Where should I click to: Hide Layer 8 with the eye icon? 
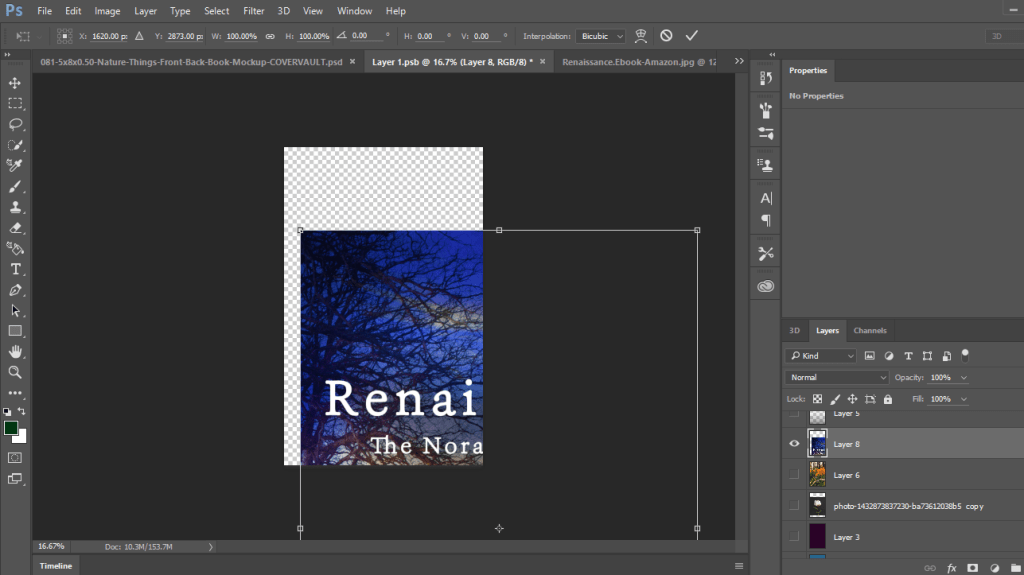[794, 443]
